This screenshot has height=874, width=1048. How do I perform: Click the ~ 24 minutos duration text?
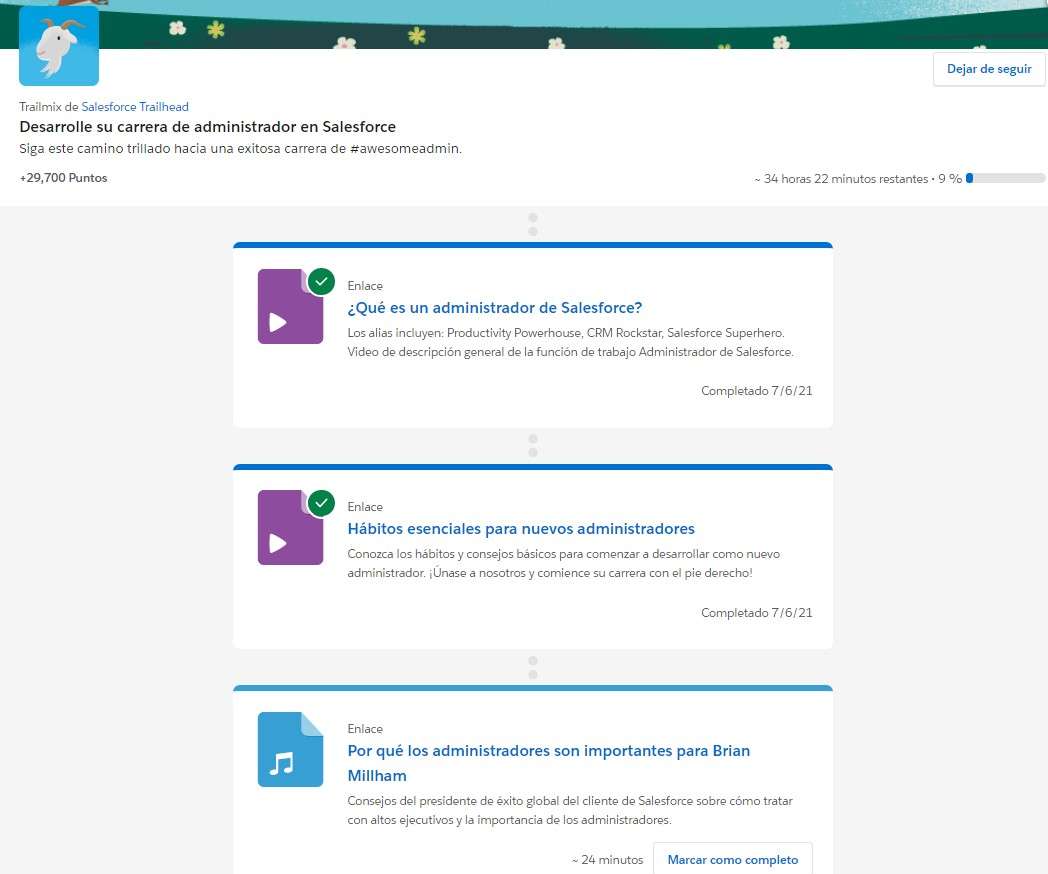click(608, 859)
